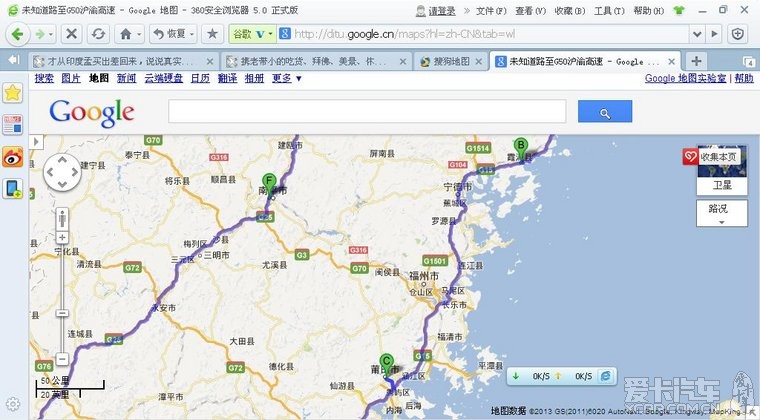Click the green marker C pin
Screen dimensions: 760x420
(x=386, y=365)
